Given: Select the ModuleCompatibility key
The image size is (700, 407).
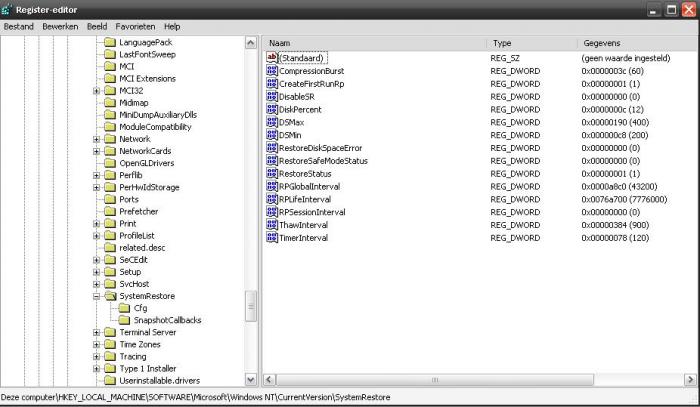Looking at the screenshot, I should pyautogui.click(x=155, y=127).
